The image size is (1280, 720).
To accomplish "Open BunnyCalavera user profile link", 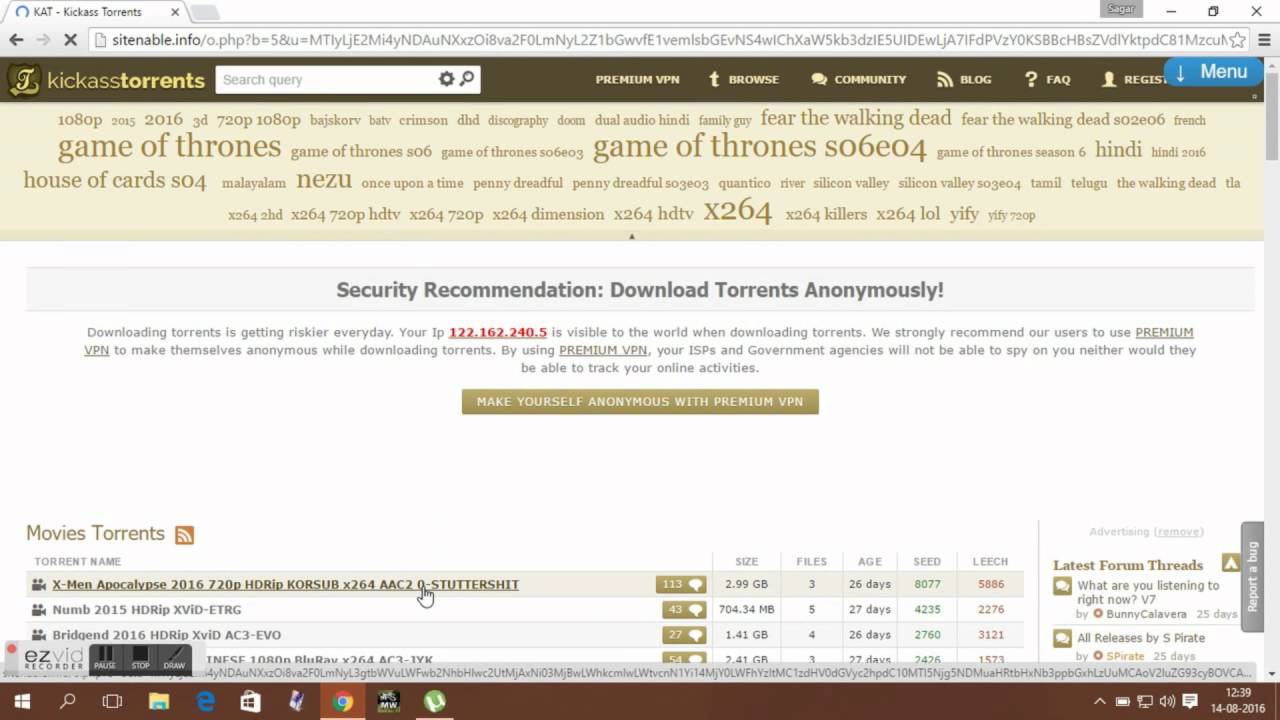I will point(1147,614).
